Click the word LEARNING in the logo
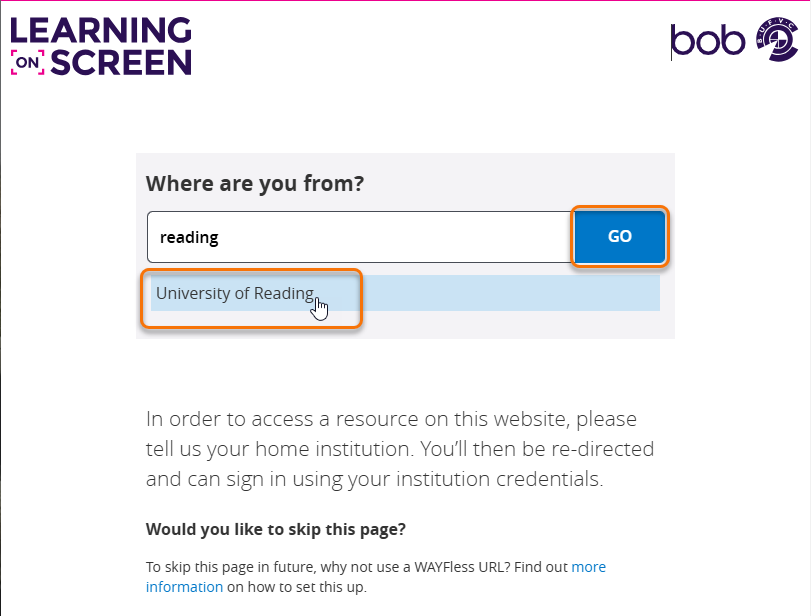The width and height of the screenshot is (811, 616). click(100, 29)
